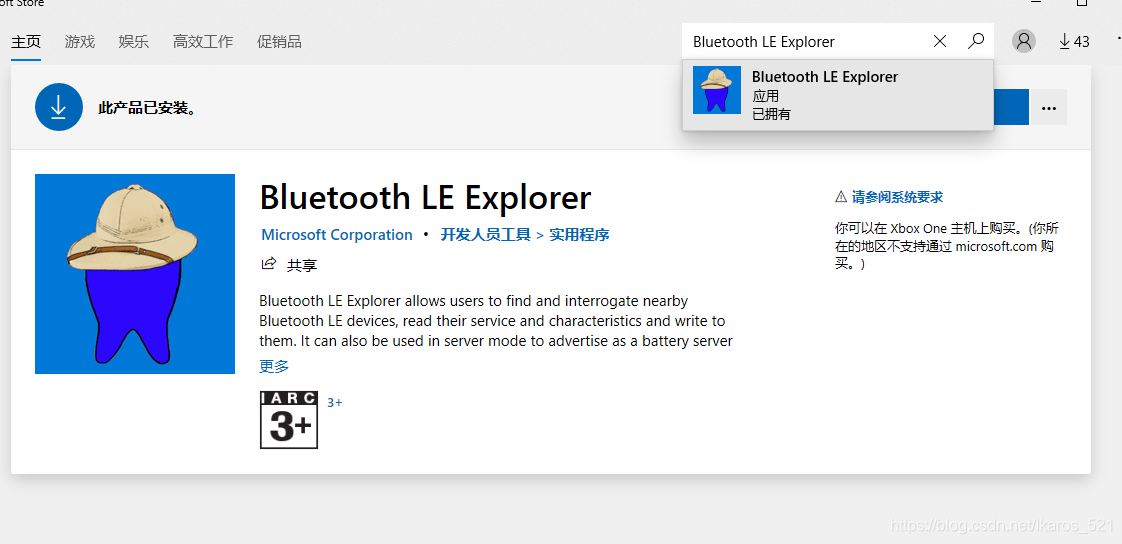Expand description with the 更多 link
This screenshot has height=544, width=1122.
point(274,366)
